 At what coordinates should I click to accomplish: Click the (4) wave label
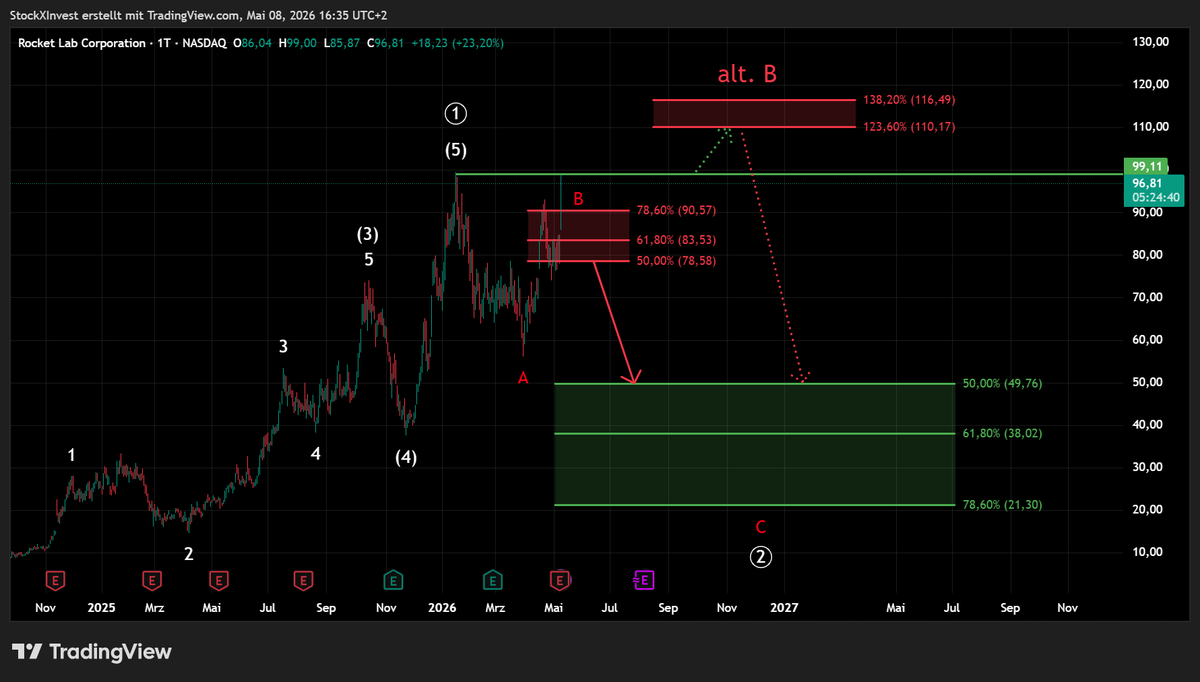(x=405, y=458)
